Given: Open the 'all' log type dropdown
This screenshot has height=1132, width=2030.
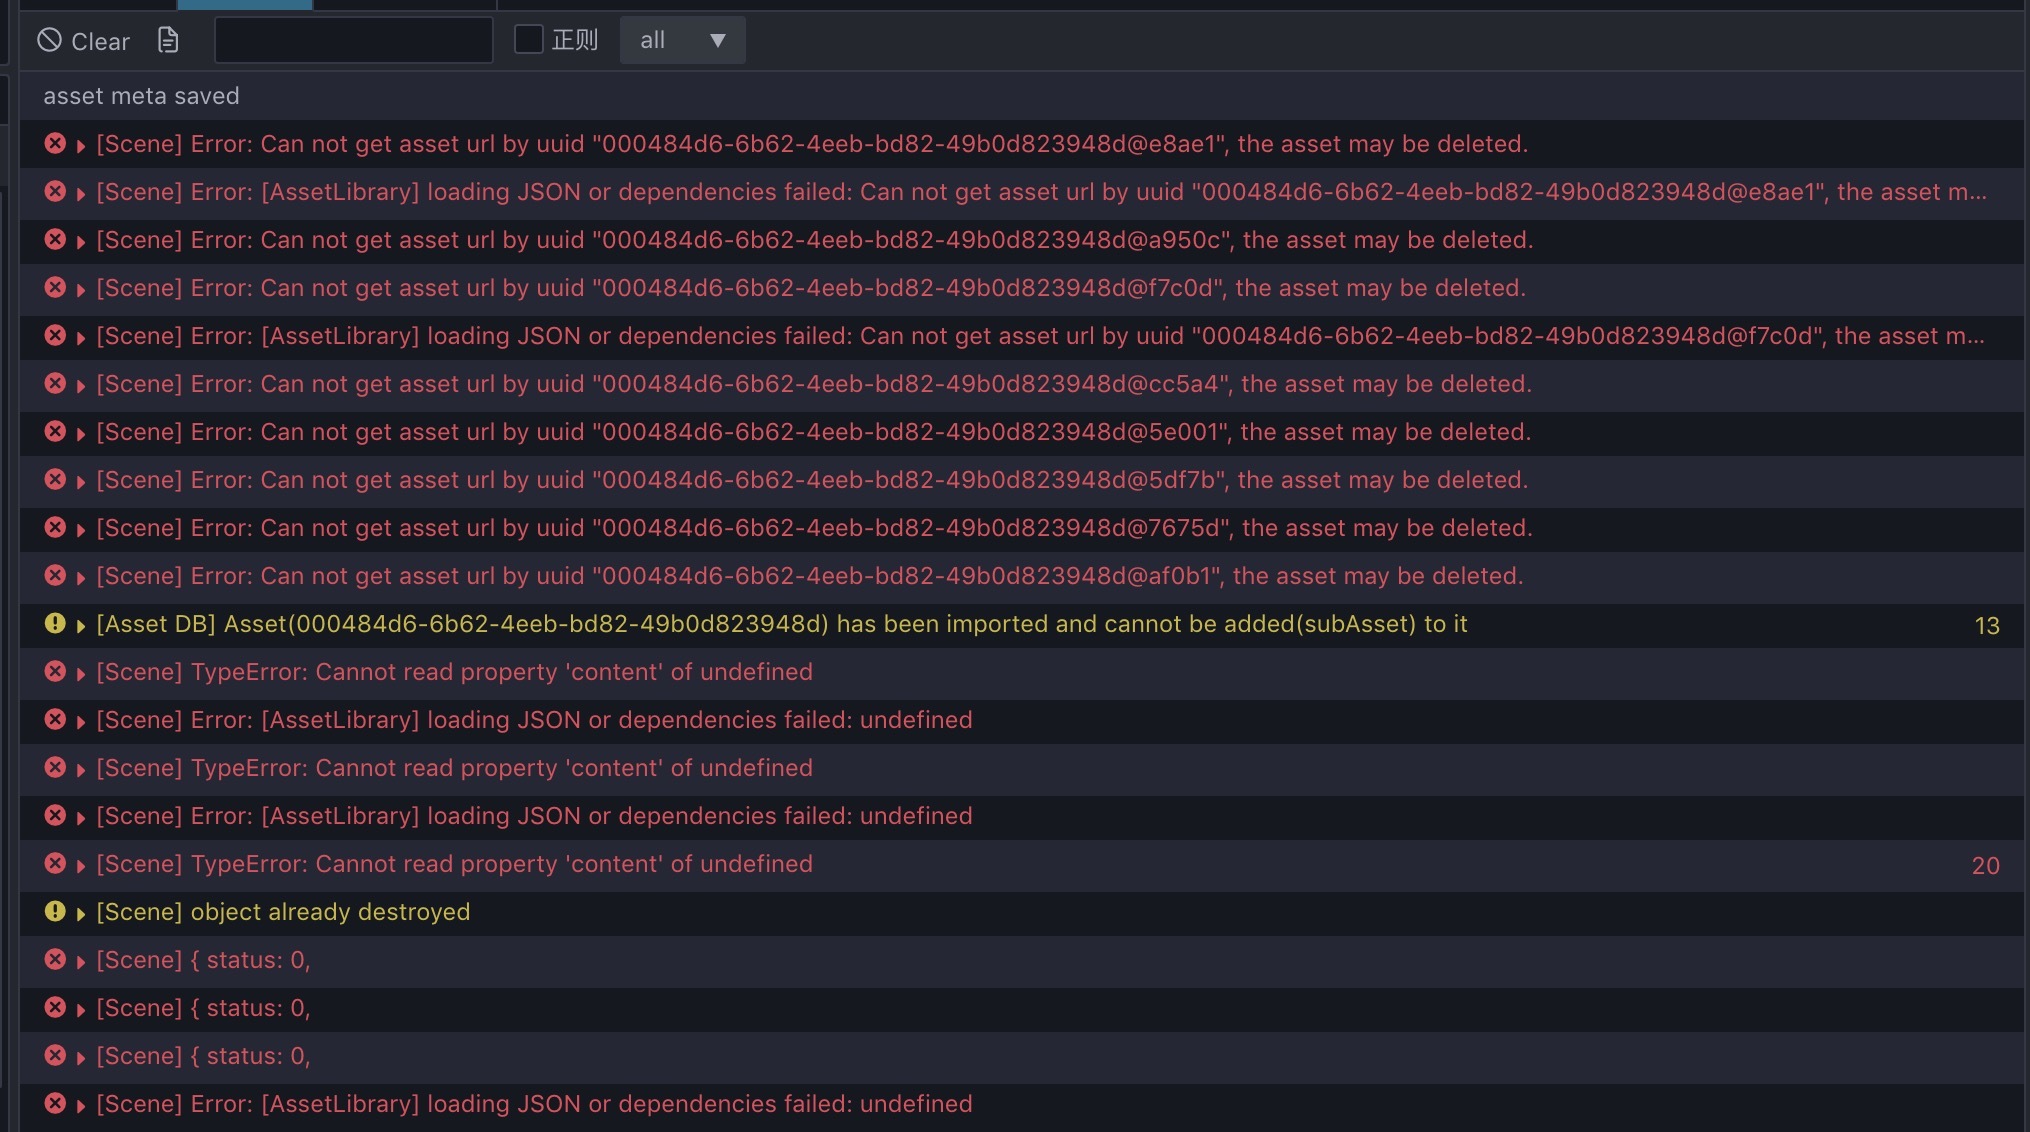Looking at the screenshot, I should [682, 40].
